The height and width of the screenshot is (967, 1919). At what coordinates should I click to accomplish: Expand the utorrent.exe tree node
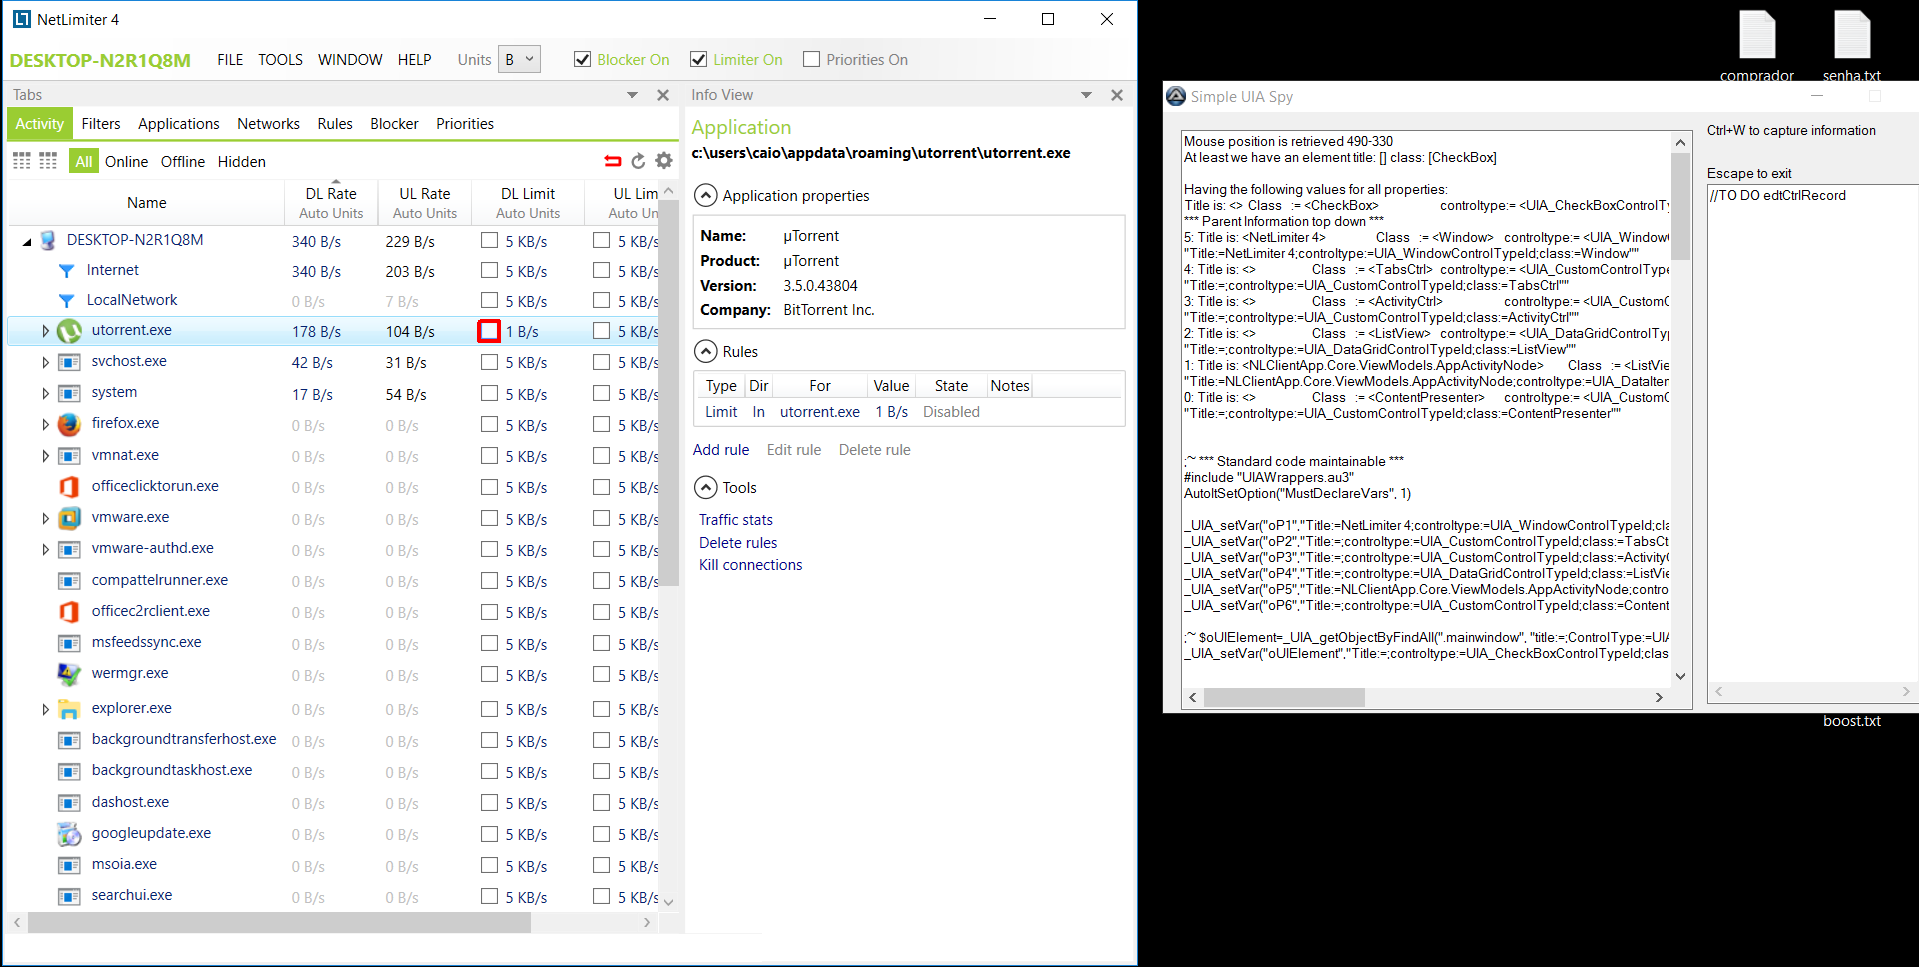point(45,331)
